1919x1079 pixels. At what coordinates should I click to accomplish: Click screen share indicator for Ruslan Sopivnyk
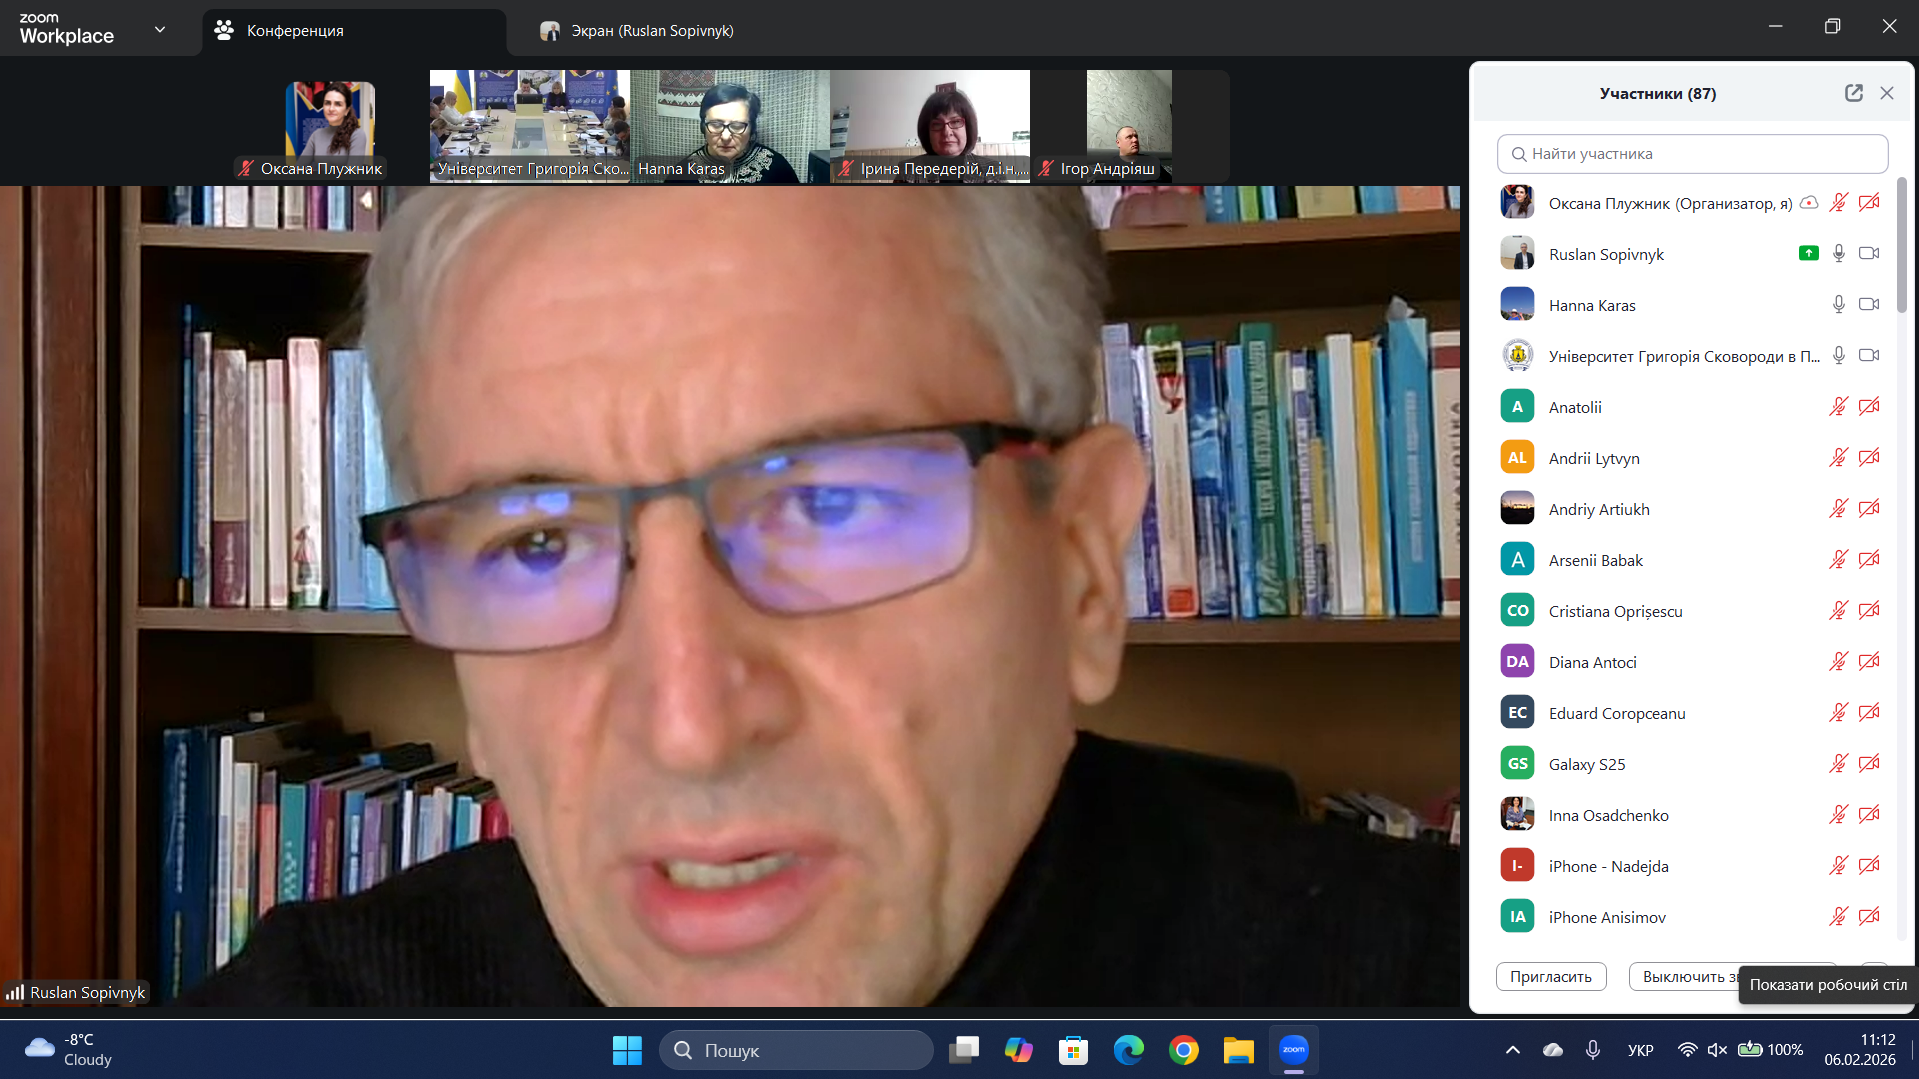pyautogui.click(x=1808, y=254)
